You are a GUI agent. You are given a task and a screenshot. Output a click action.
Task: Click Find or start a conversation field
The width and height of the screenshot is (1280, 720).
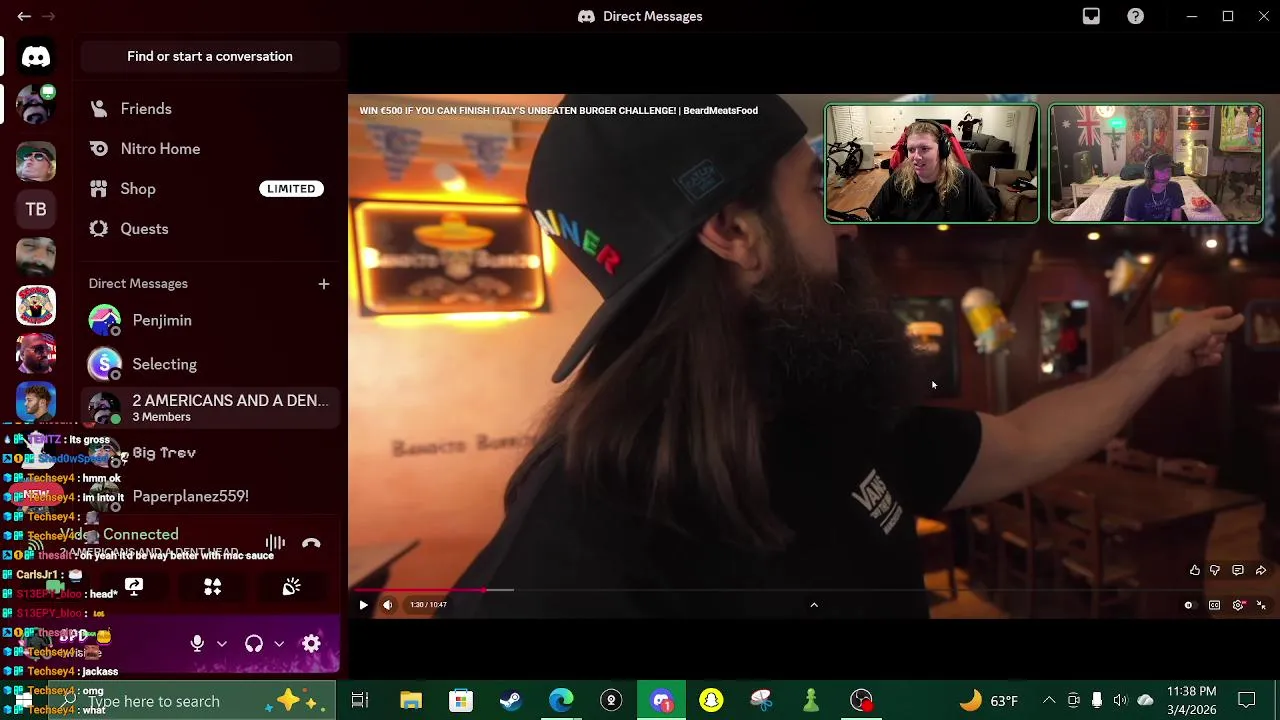click(x=210, y=57)
